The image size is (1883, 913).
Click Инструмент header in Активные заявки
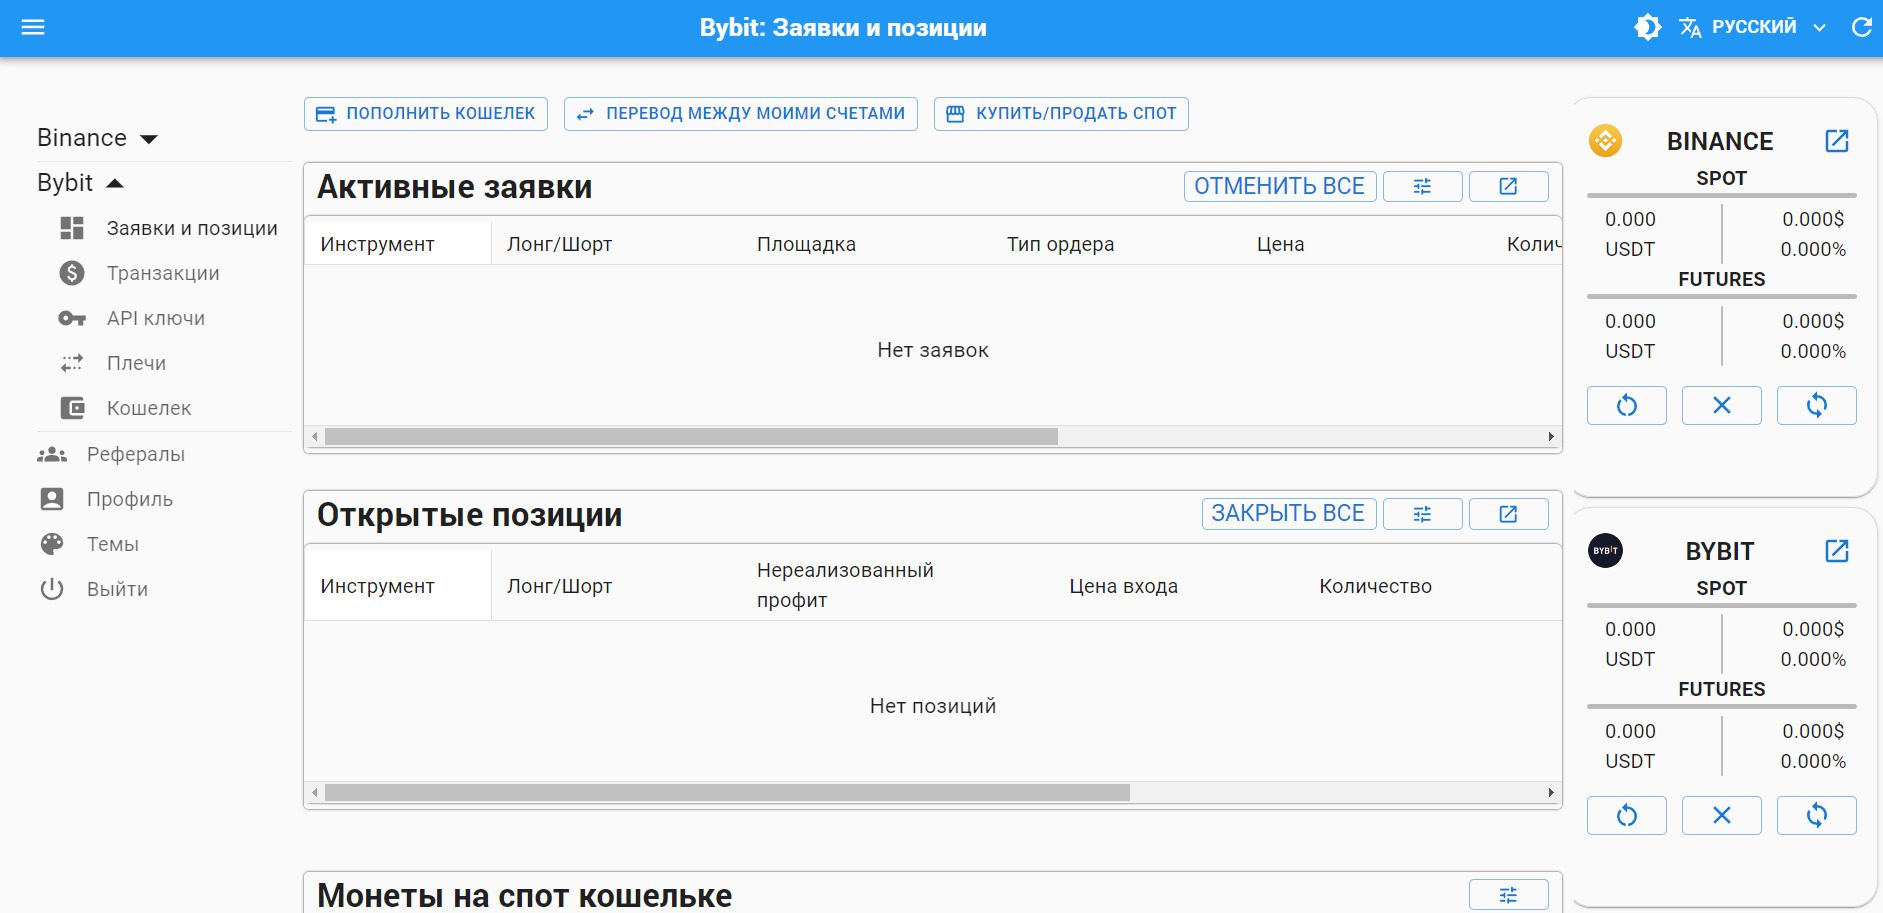(377, 244)
